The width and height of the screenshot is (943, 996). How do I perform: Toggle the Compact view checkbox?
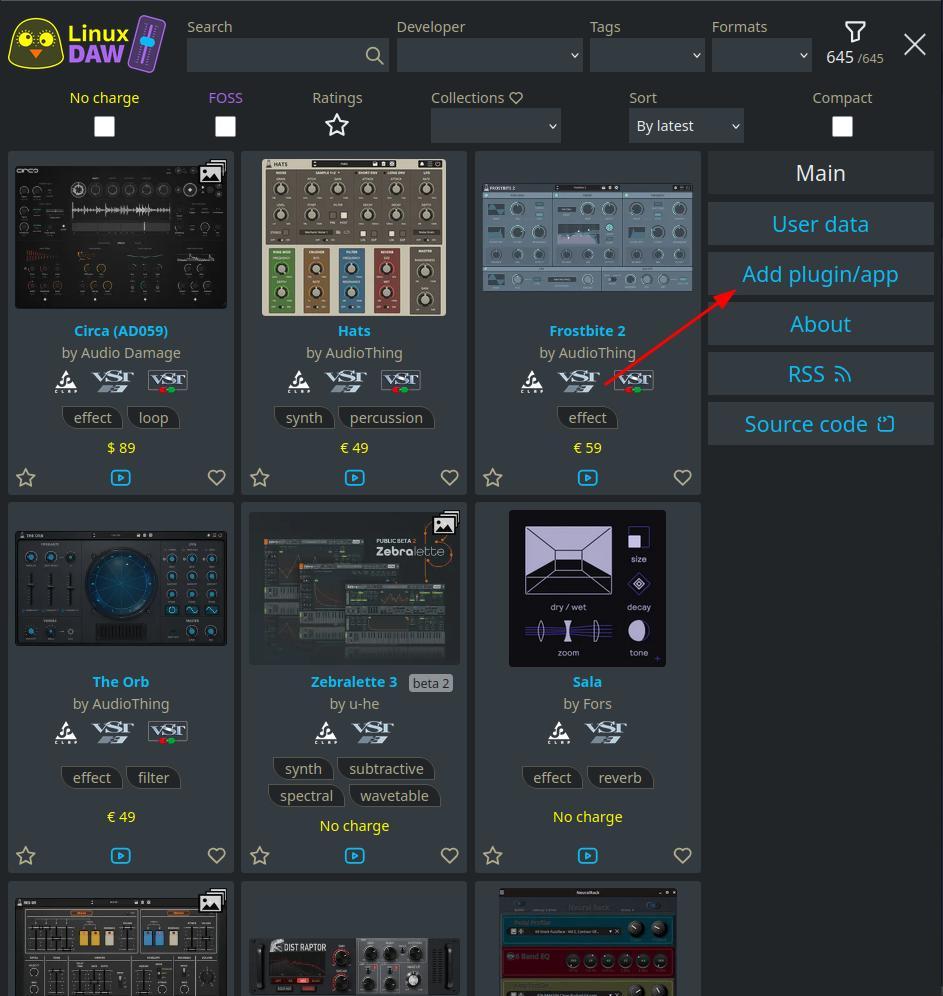(842, 126)
